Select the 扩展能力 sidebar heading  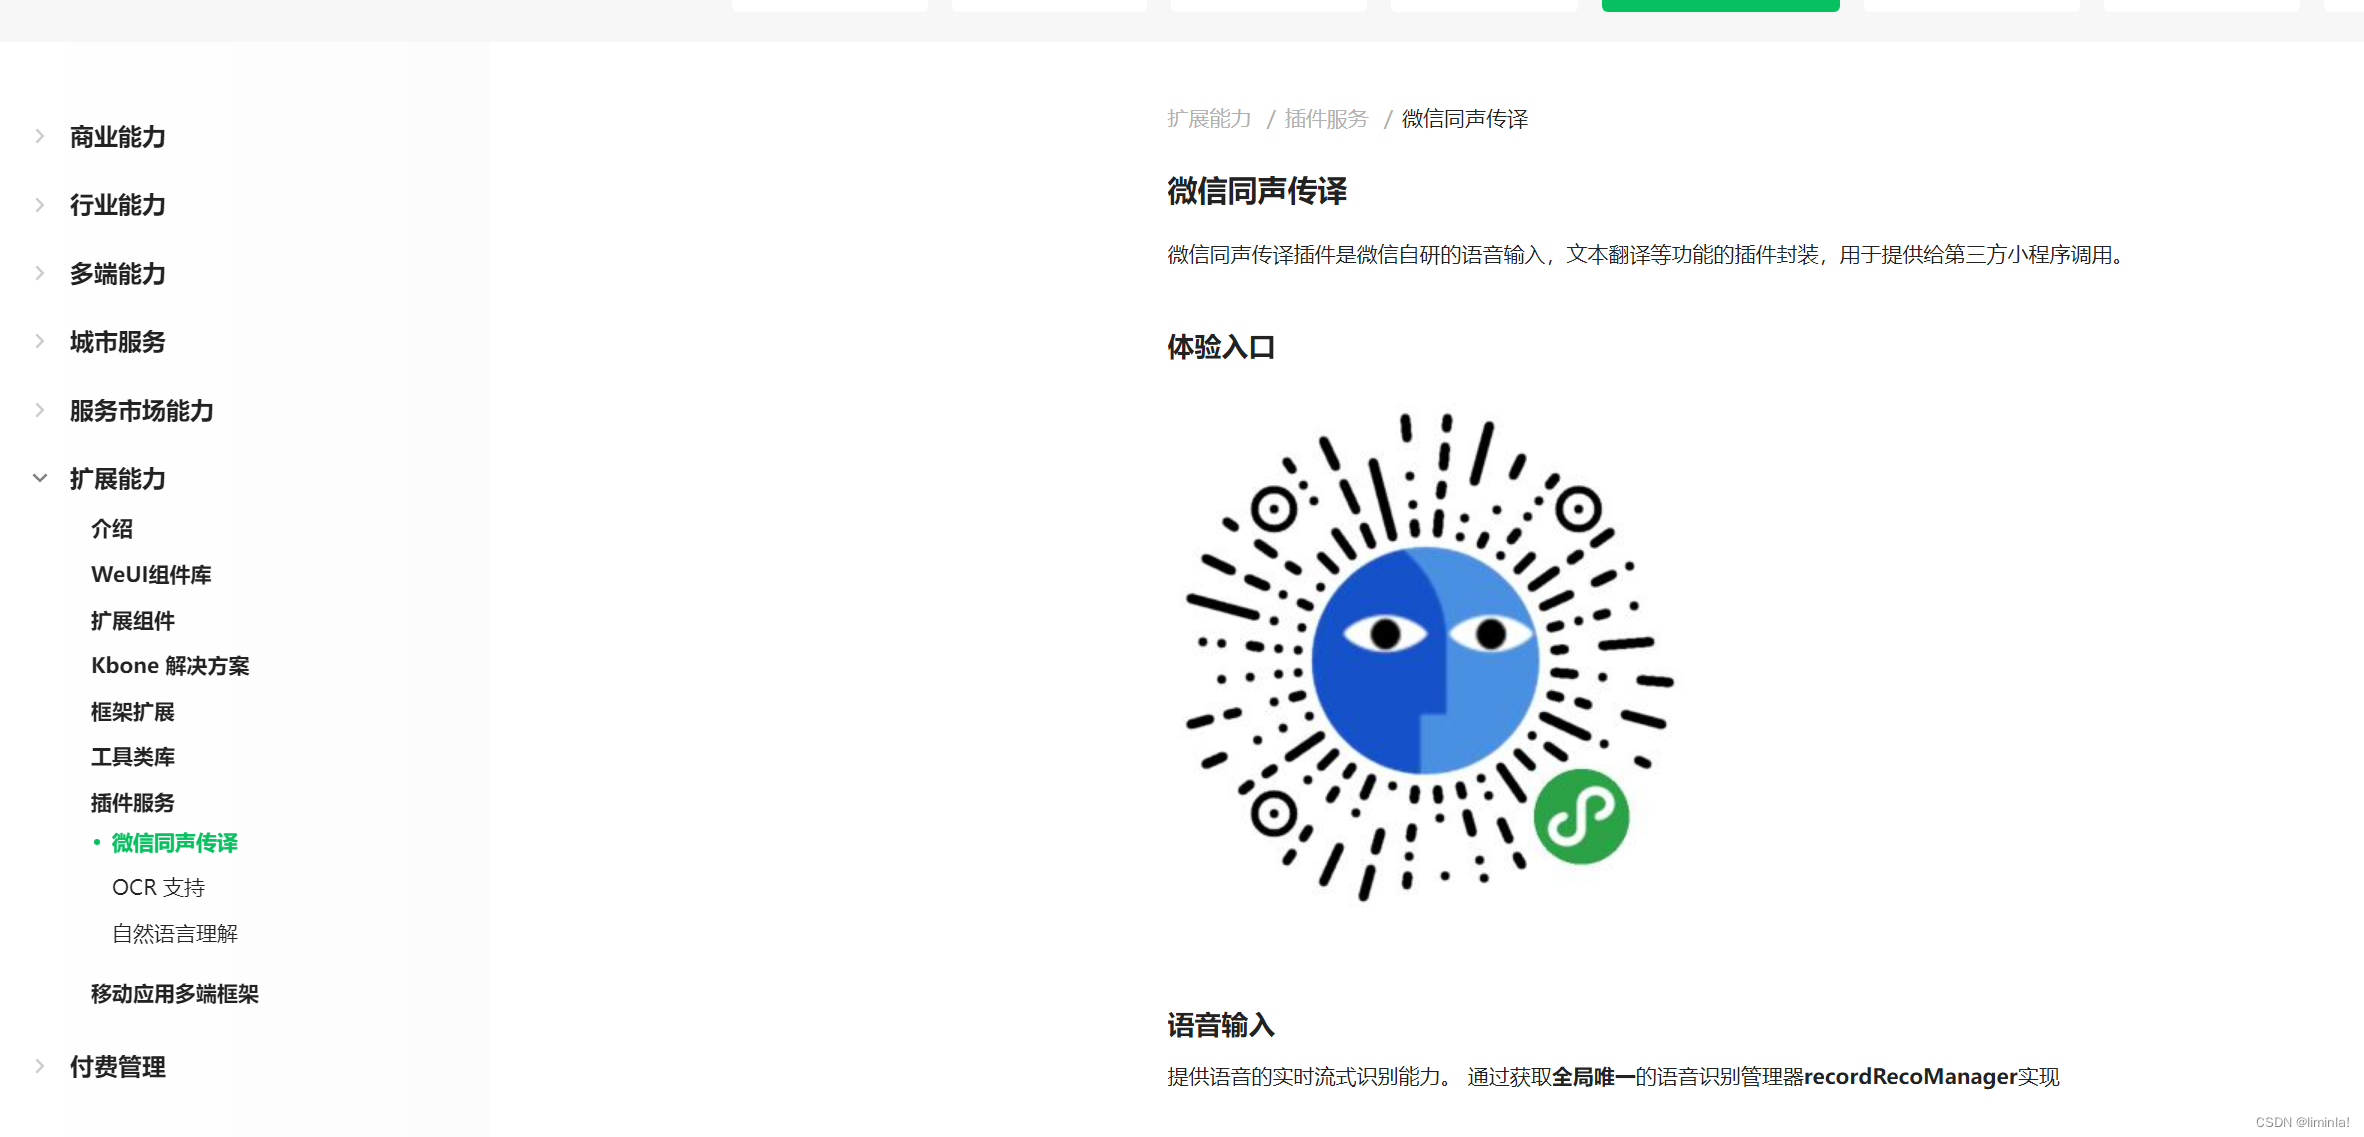[x=117, y=479]
